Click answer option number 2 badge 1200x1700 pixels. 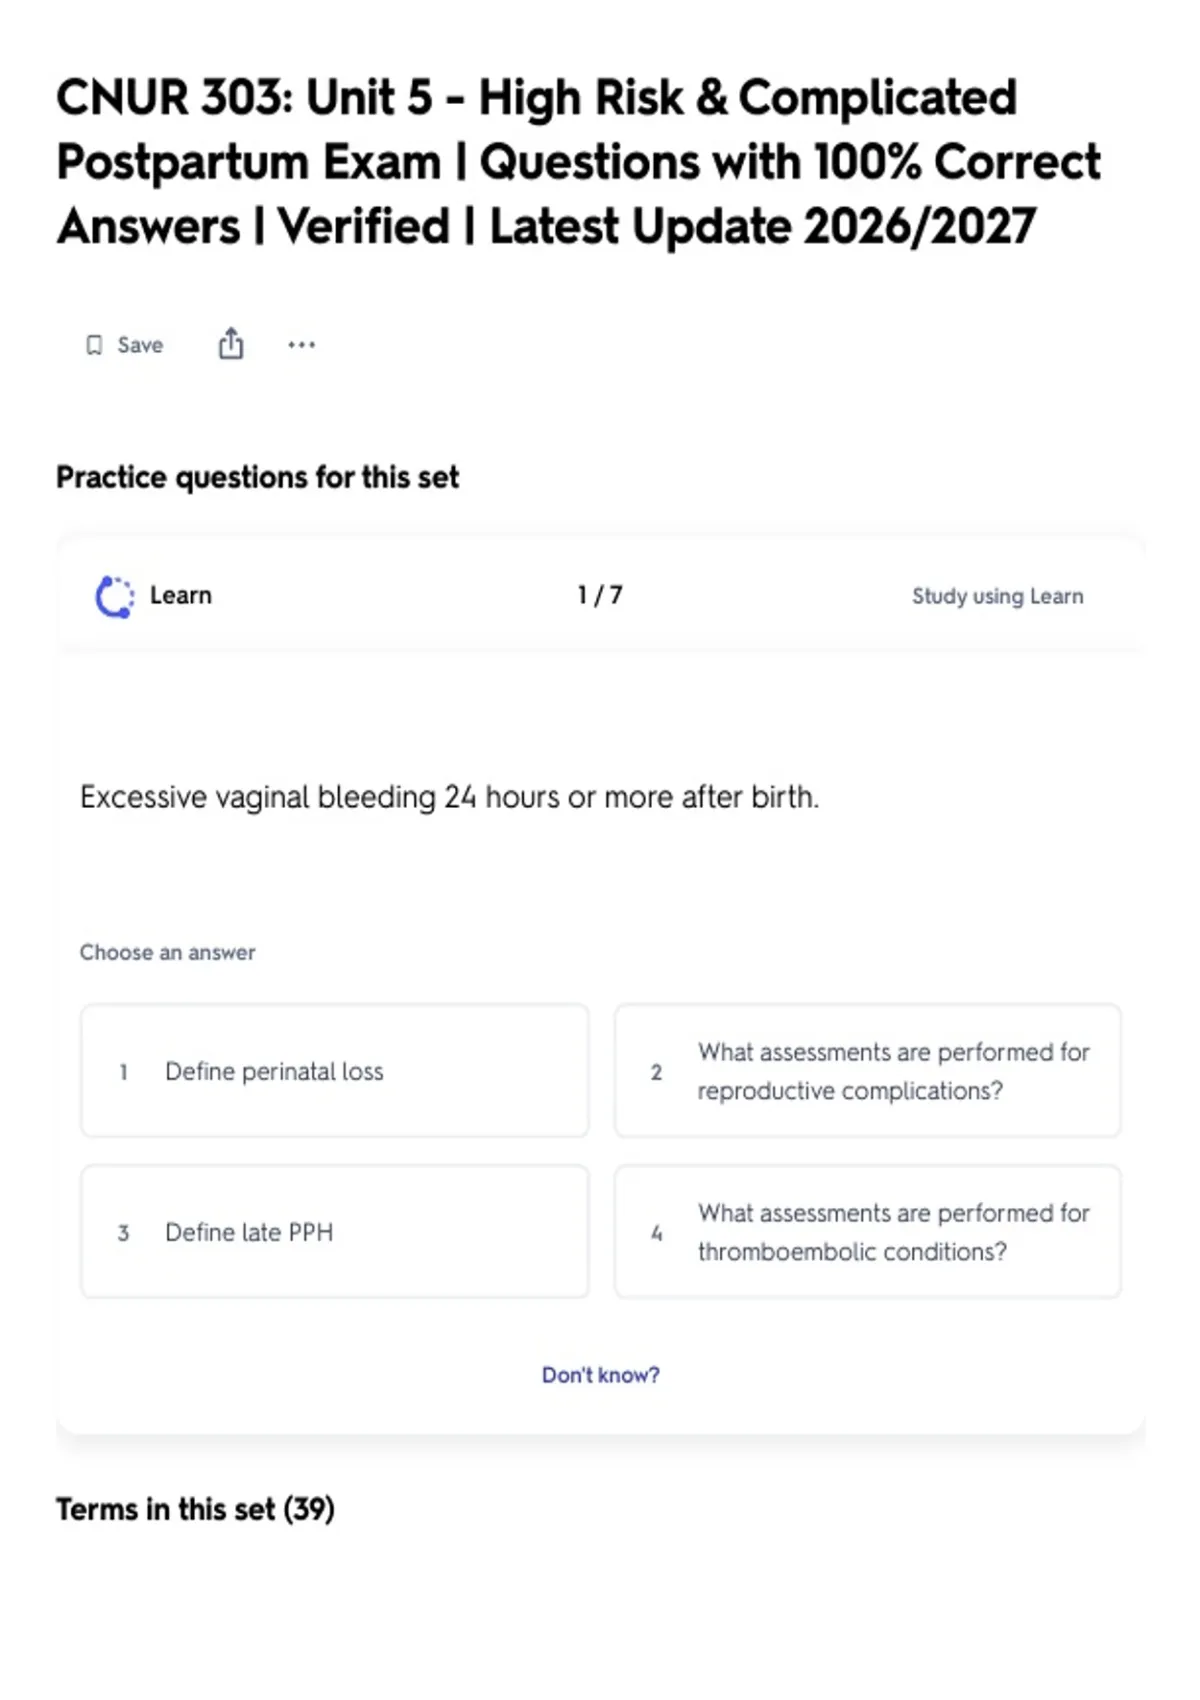click(656, 1072)
